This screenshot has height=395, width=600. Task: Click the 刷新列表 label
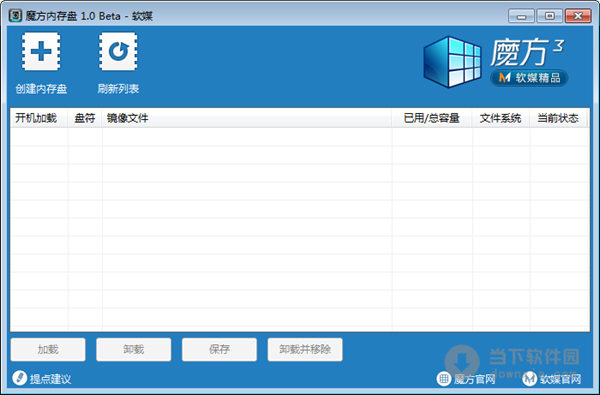pyautogui.click(x=118, y=89)
